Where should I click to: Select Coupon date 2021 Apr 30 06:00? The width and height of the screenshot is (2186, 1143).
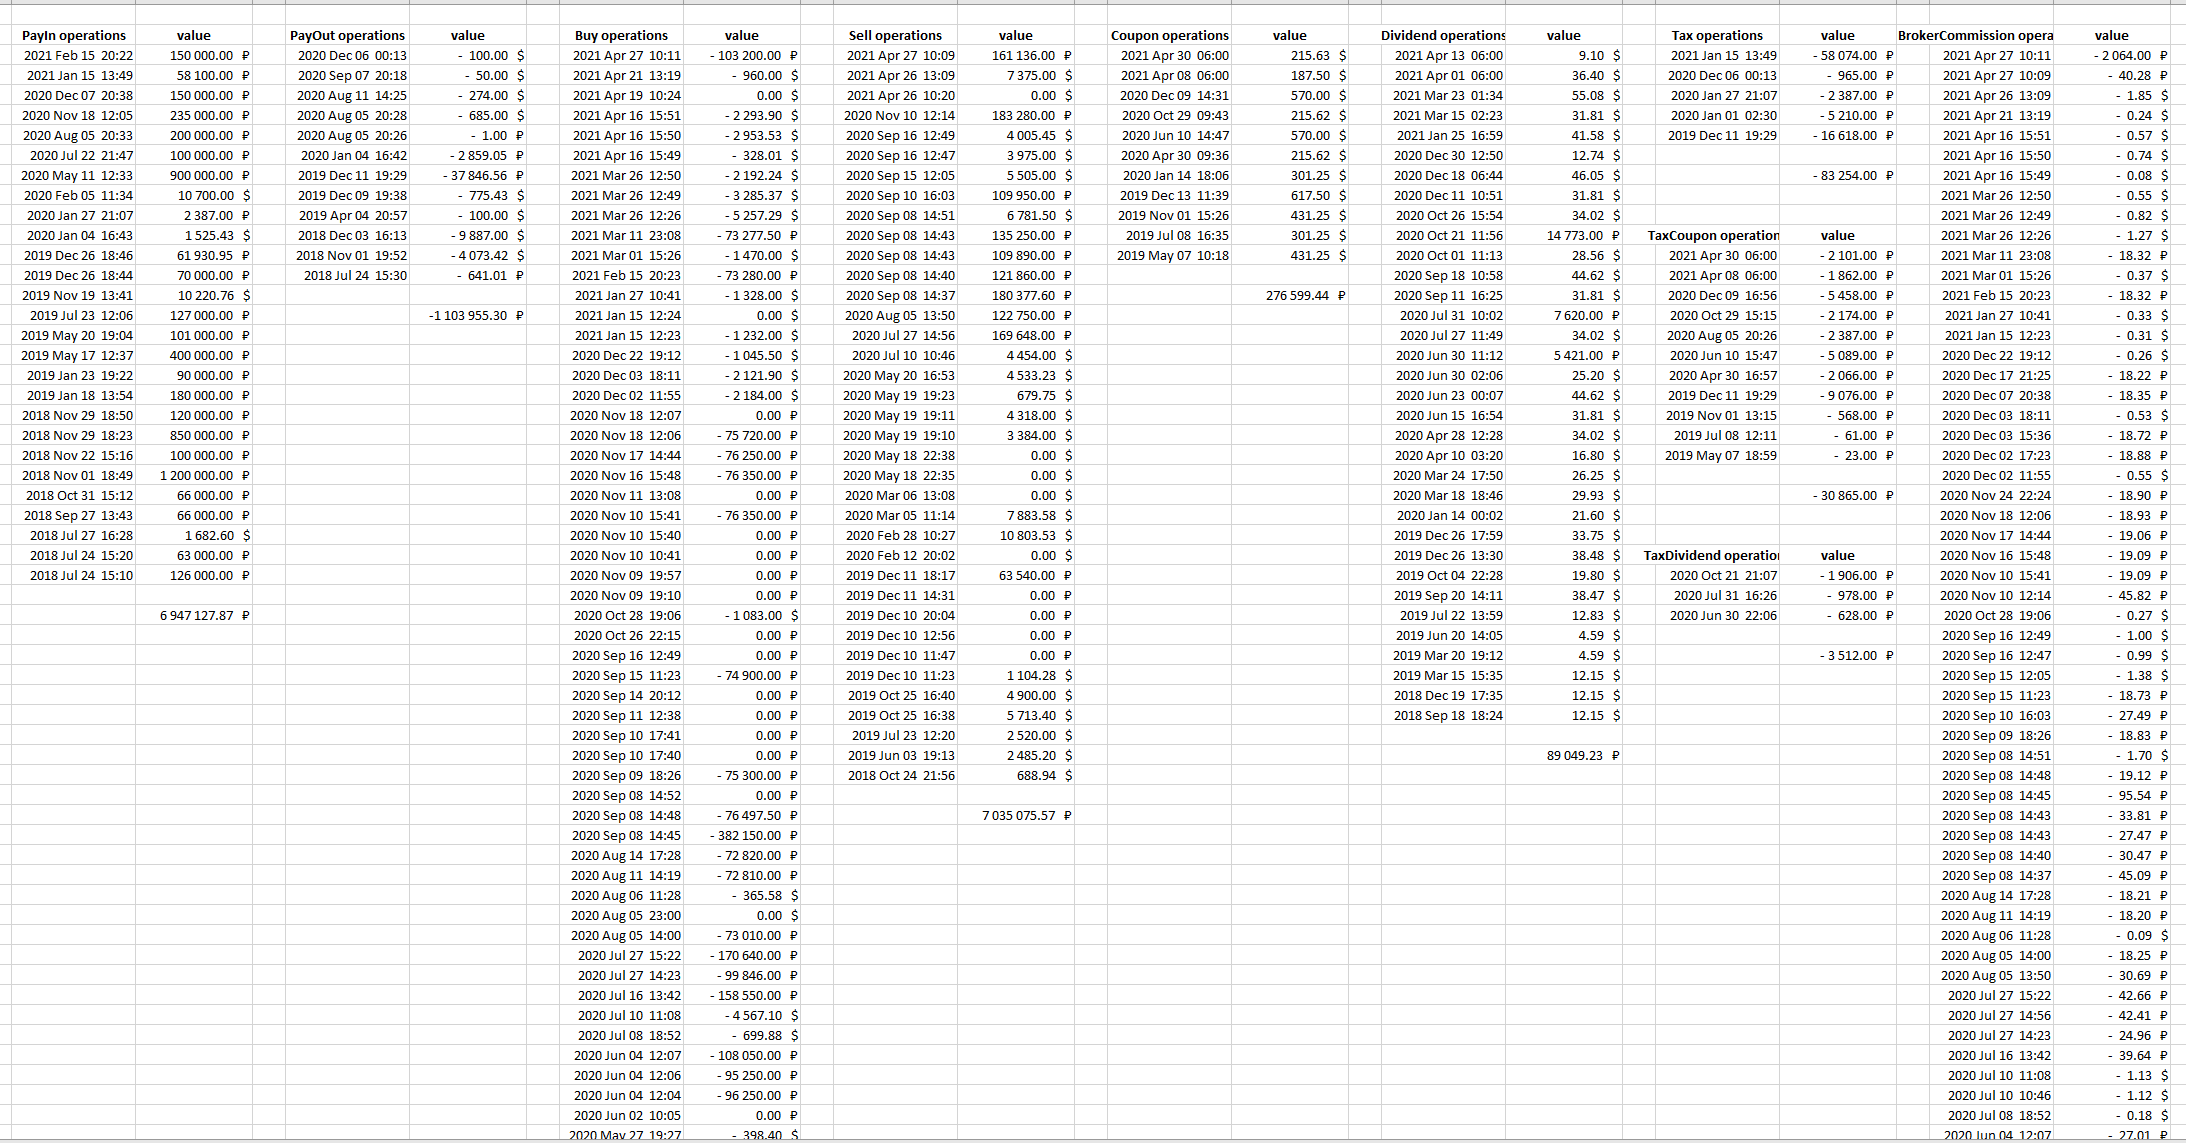[1169, 55]
